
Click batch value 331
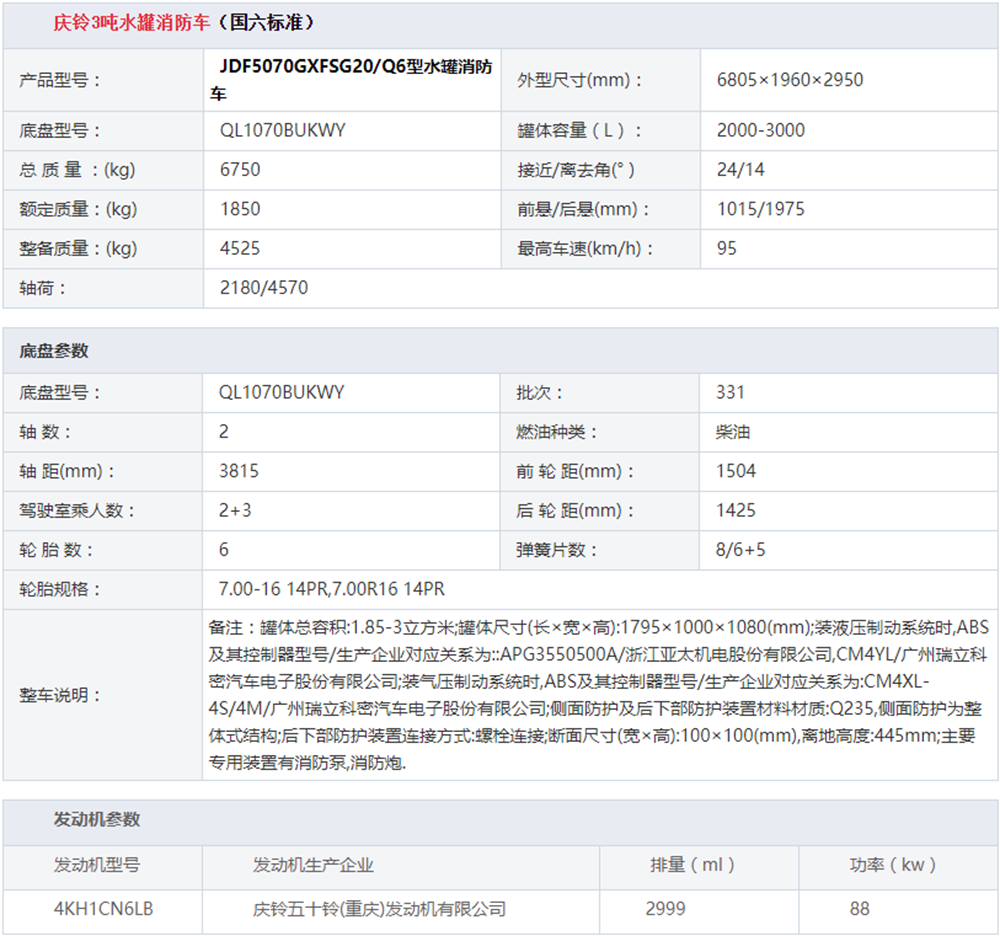point(730,392)
